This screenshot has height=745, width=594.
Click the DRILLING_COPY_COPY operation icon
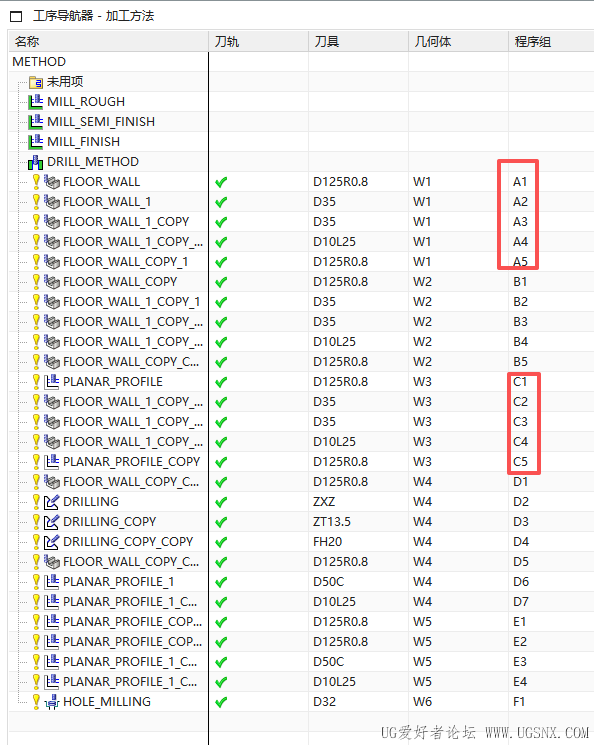[x=52, y=542]
